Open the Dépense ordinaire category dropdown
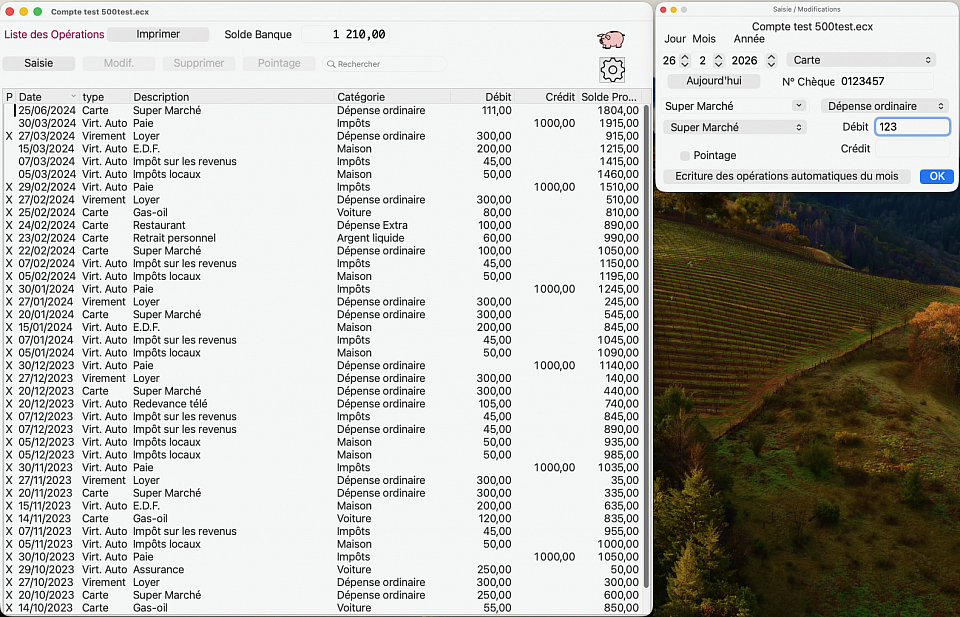The height and width of the screenshot is (617, 960). point(884,106)
